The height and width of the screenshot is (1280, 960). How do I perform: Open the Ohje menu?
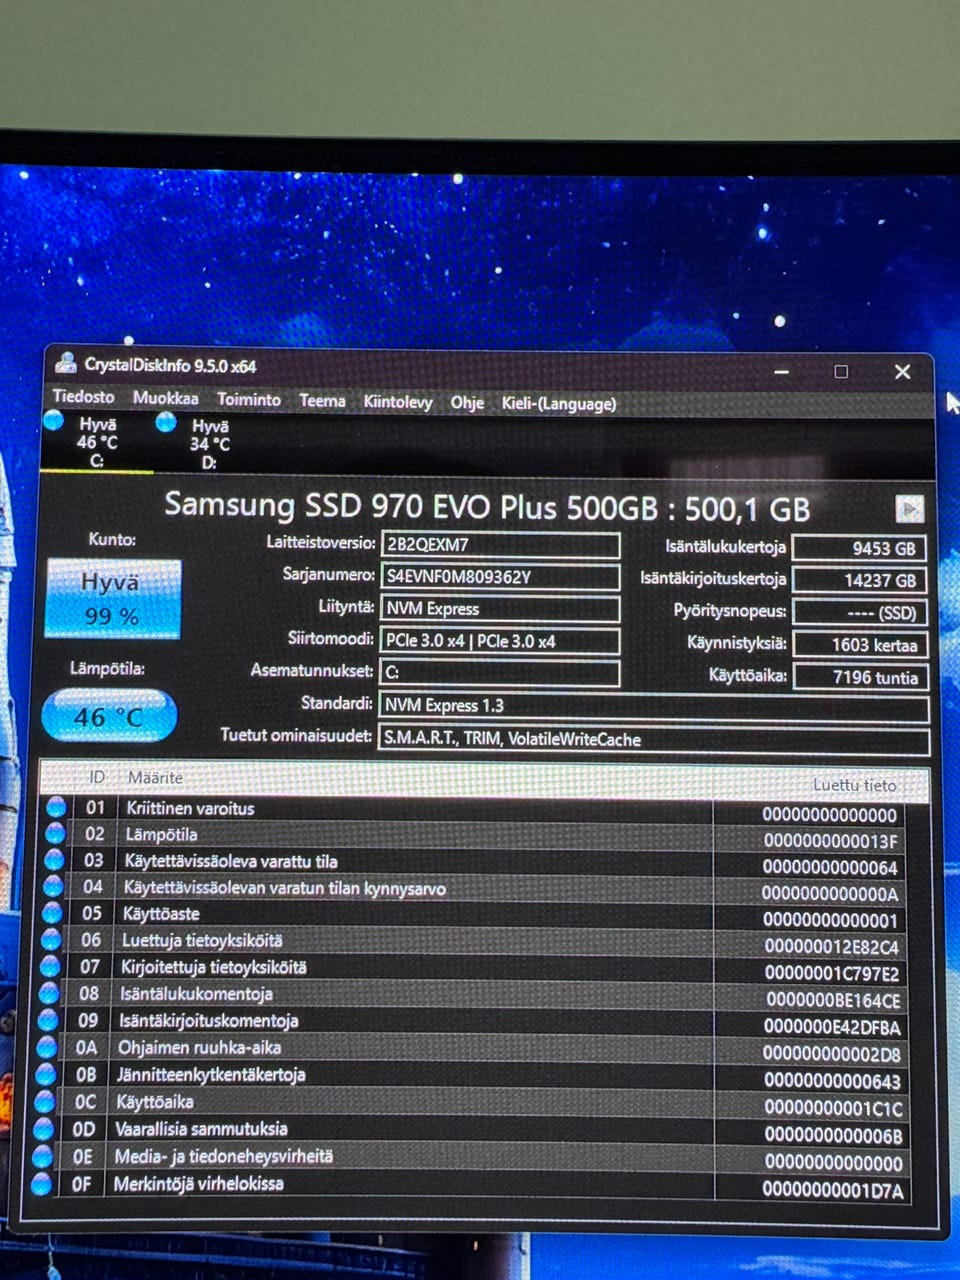point(467,403)
